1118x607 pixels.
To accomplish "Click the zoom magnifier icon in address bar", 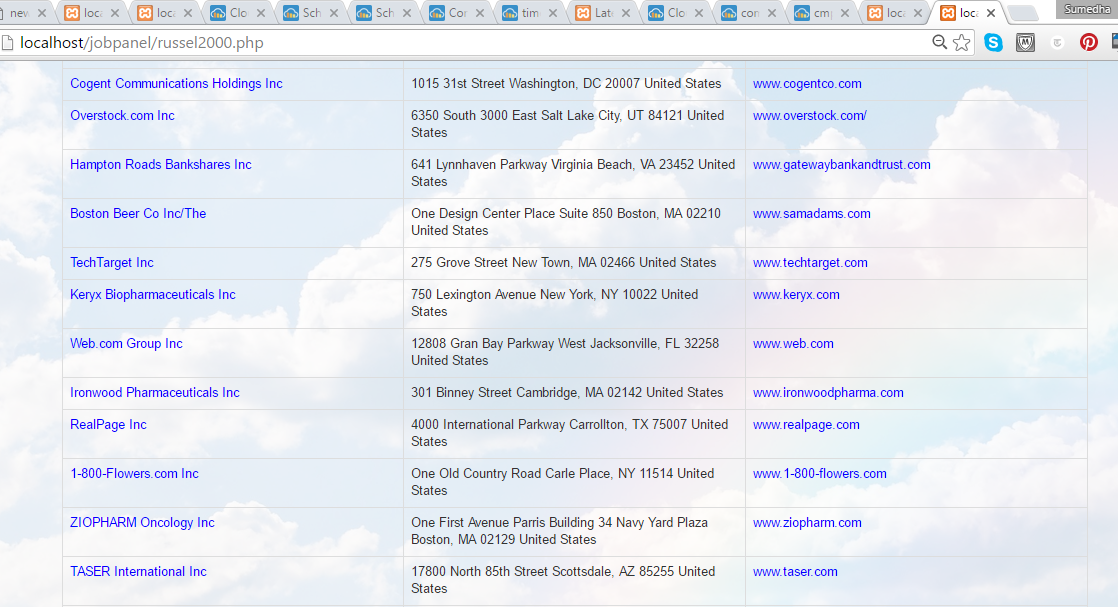I will click(940, 43).
